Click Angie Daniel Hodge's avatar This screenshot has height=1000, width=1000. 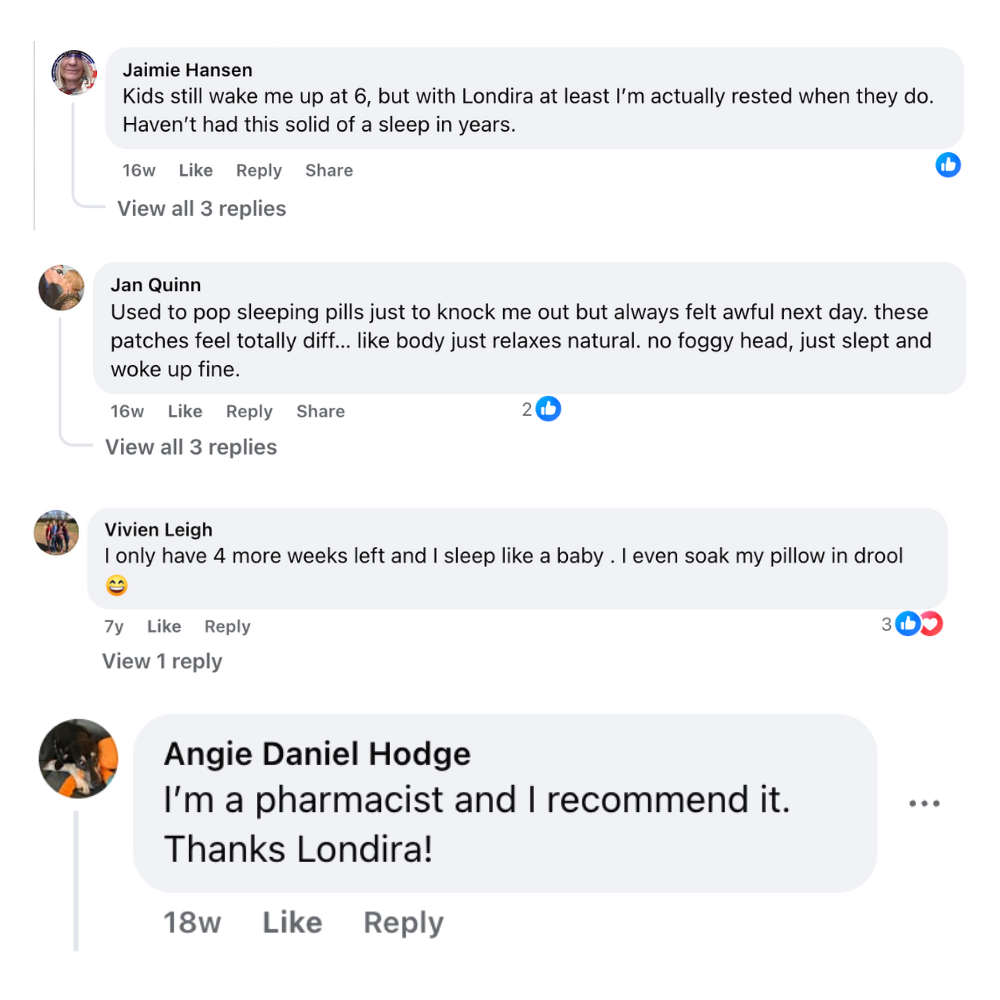(78, 758)
